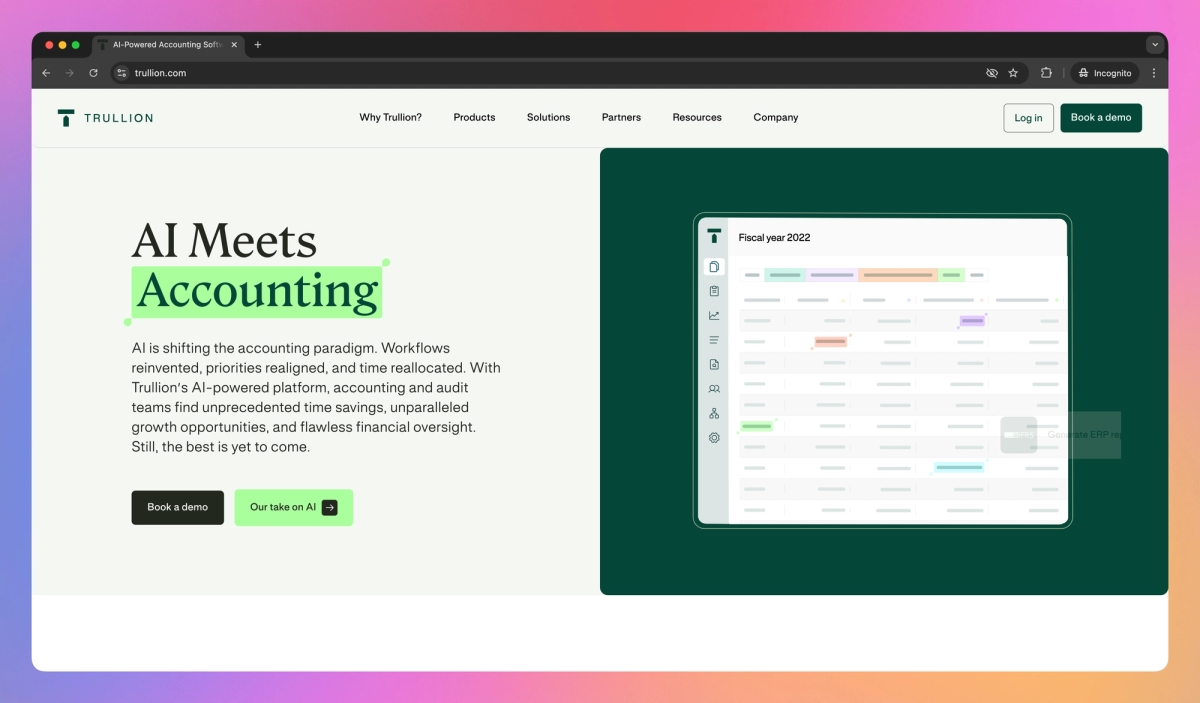This screenshot has width=1200, height=703.
Task: Click Our take on AI button
Action: pyautogui.click(x=294, y=507)
